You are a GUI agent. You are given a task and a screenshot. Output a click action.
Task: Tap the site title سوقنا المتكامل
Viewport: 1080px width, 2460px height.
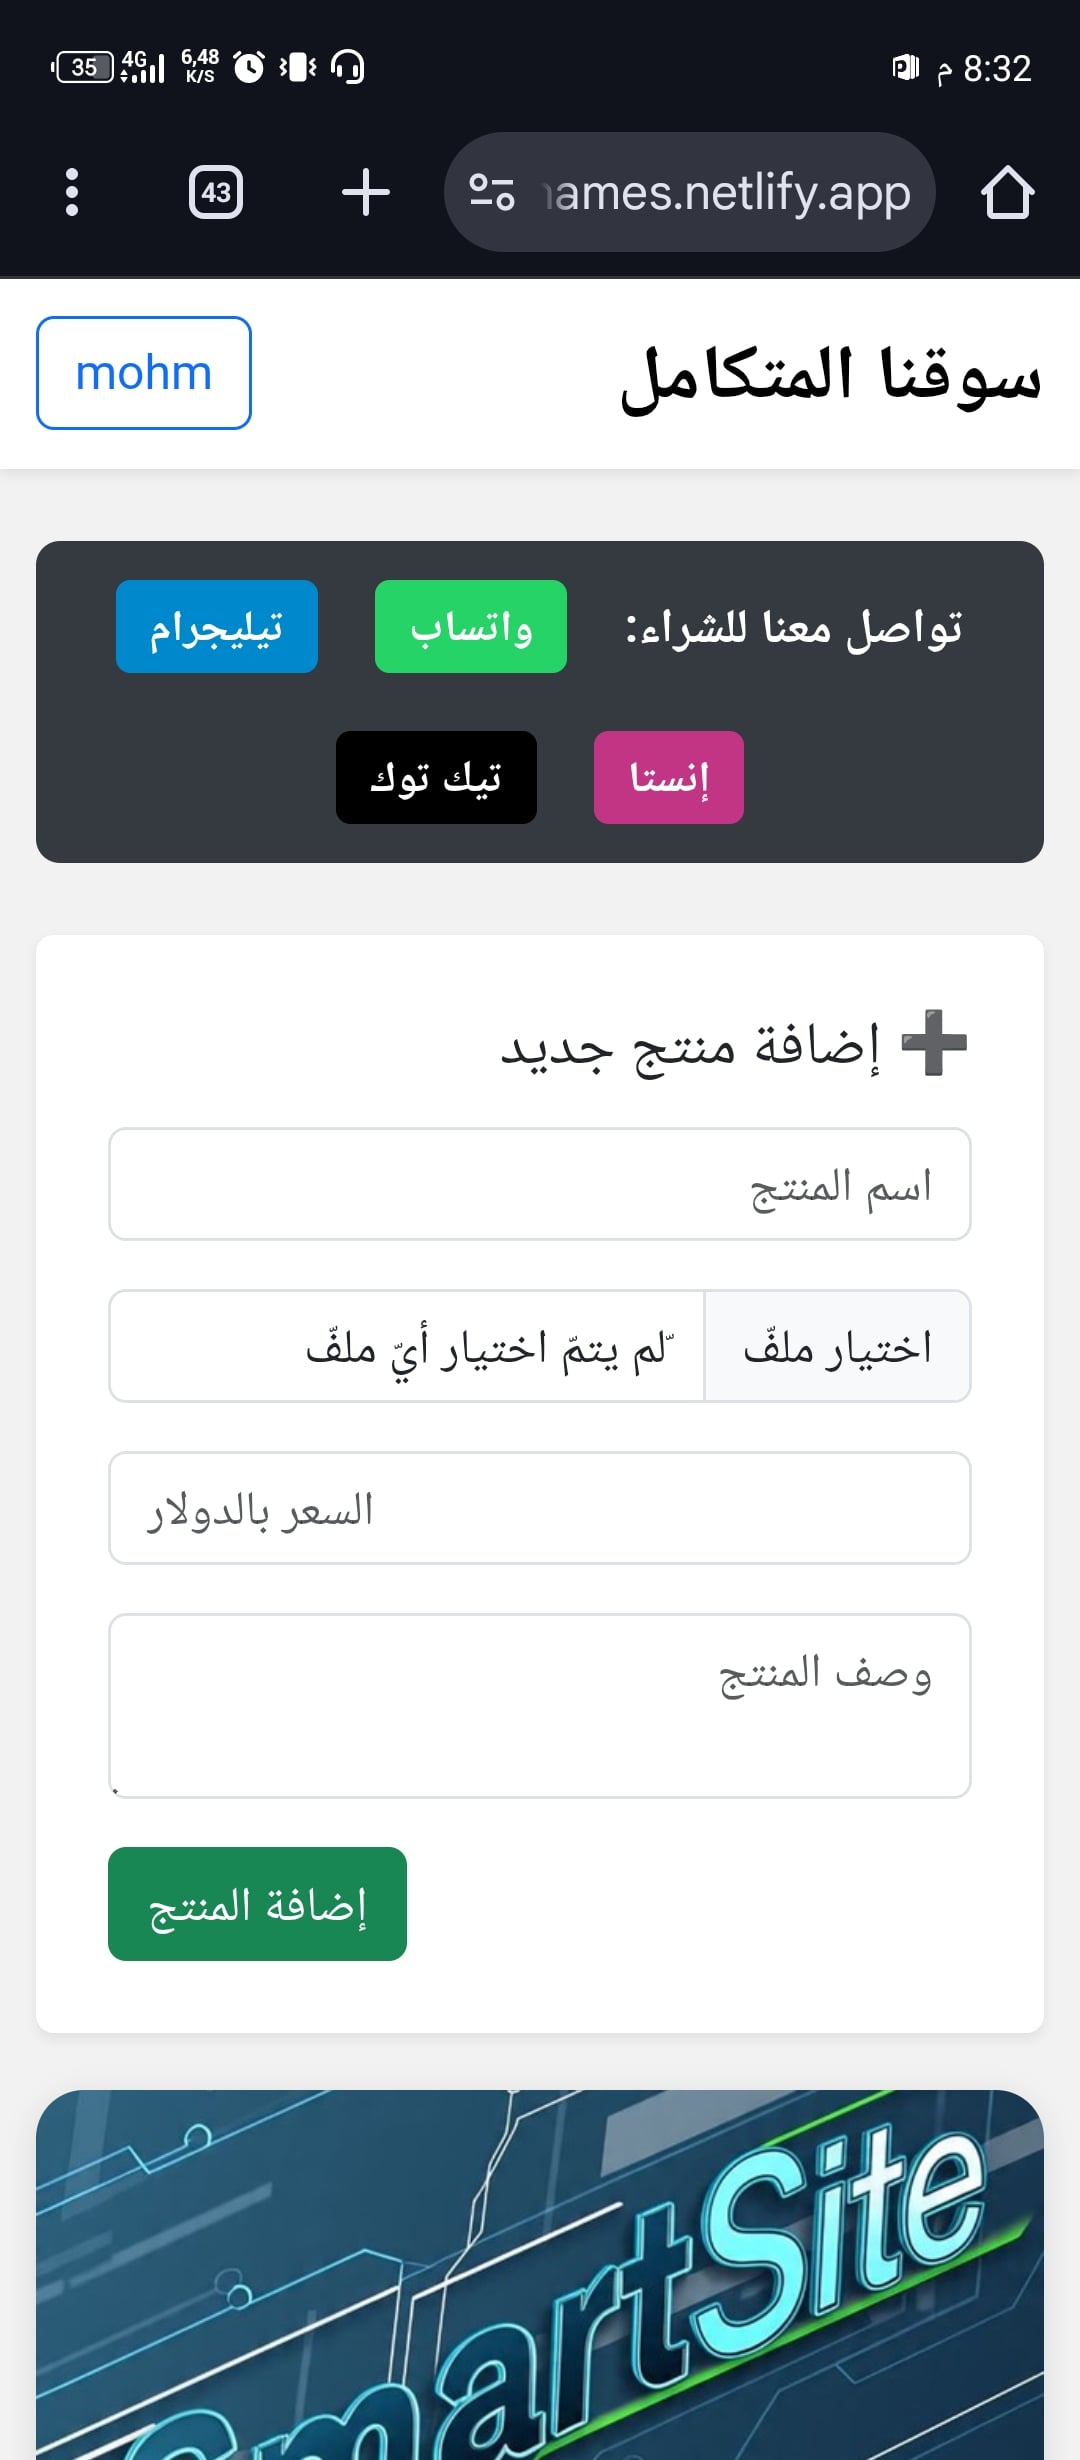coord(830,375)
